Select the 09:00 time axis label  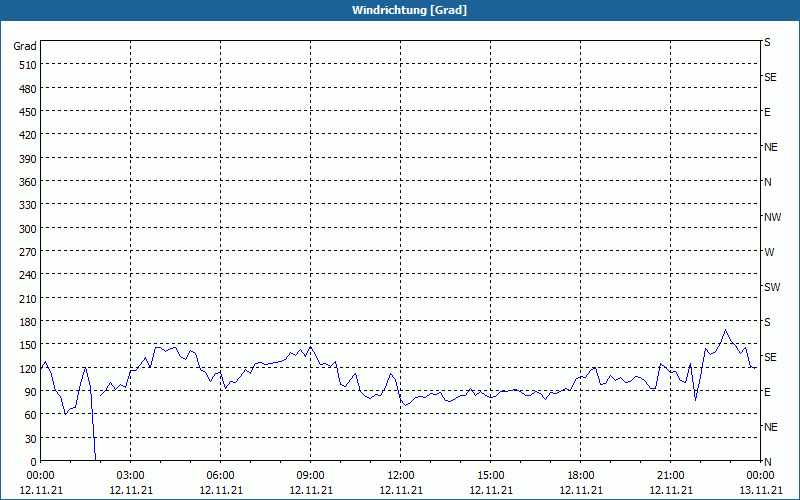pyautogui.click(x=310, y=476)
